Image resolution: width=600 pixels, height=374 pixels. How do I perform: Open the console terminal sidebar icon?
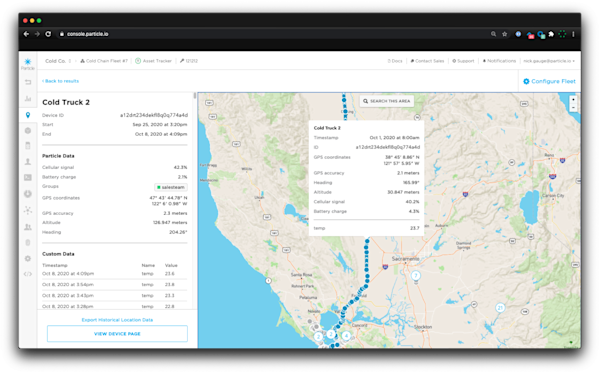coord(28,177)
